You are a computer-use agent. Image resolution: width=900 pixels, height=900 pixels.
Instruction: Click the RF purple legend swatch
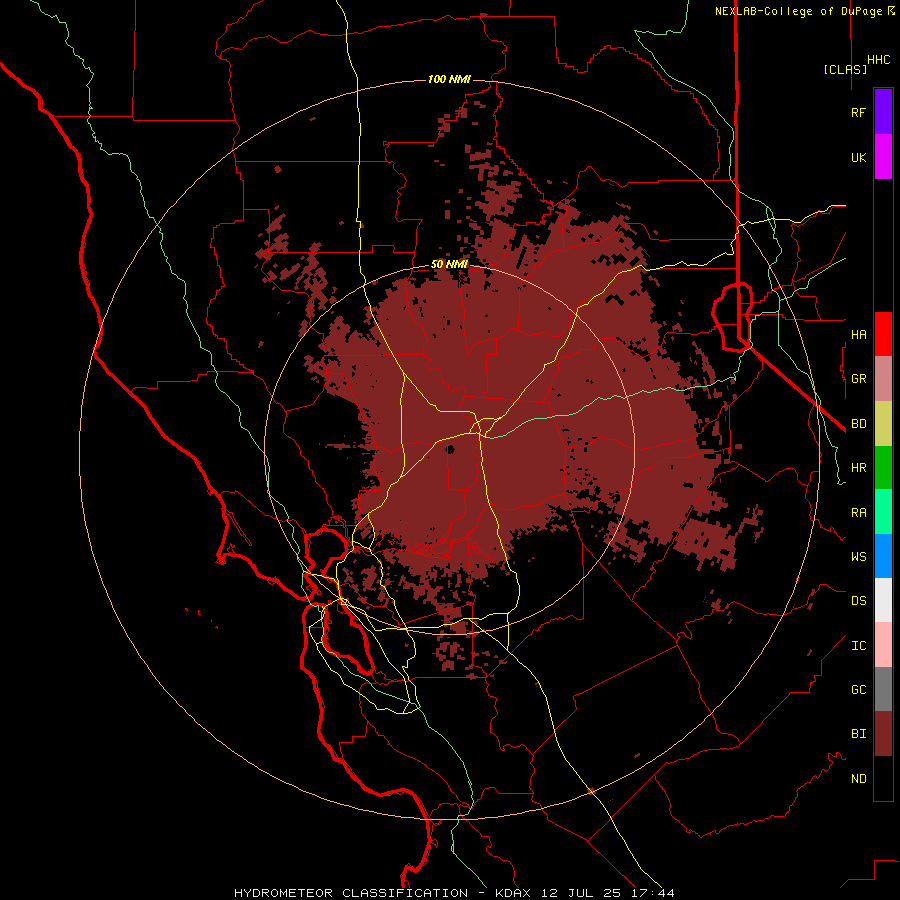(x=883, y=112)
